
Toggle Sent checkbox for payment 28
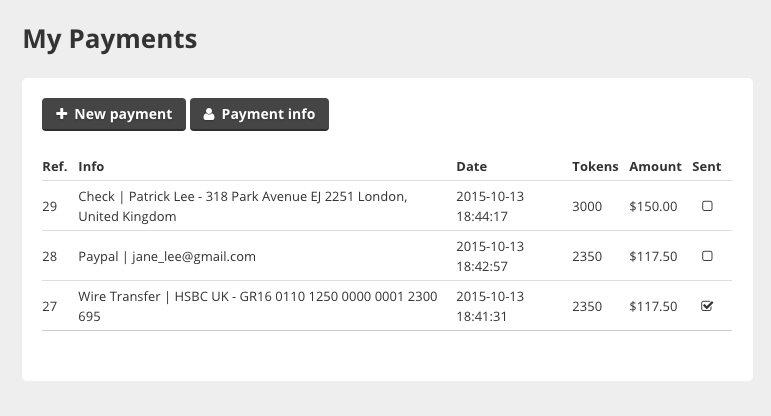[707, 256]
